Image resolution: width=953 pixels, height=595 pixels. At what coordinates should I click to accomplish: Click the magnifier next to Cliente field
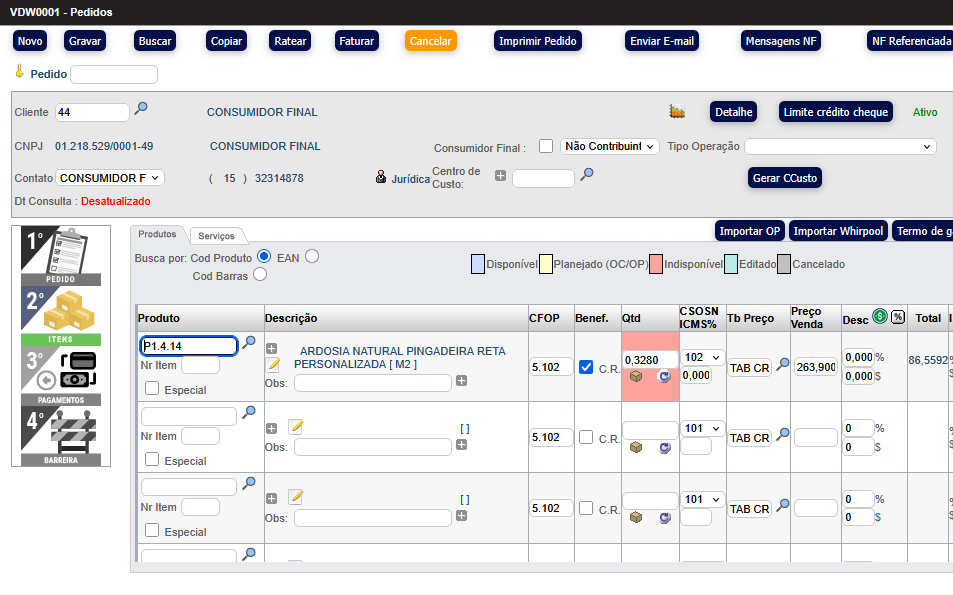click(x=141, y=109)
